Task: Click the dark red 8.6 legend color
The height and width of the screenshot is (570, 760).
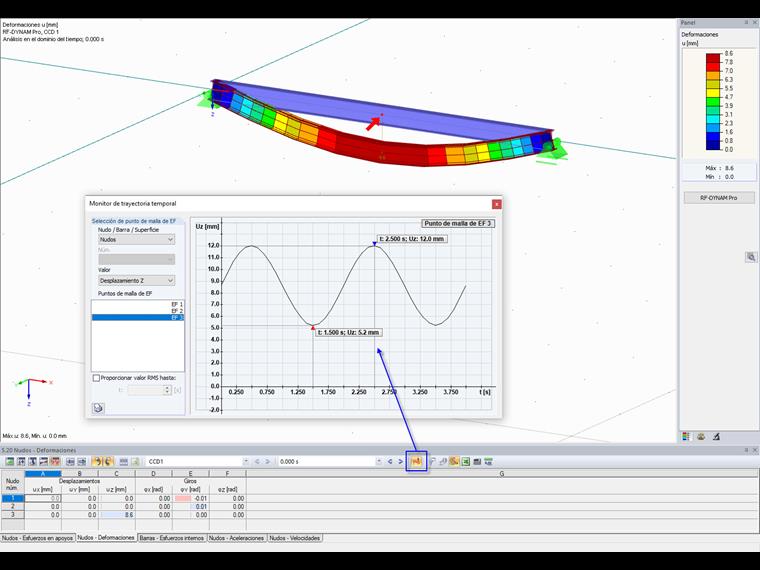Action: [x=713, y=58]
